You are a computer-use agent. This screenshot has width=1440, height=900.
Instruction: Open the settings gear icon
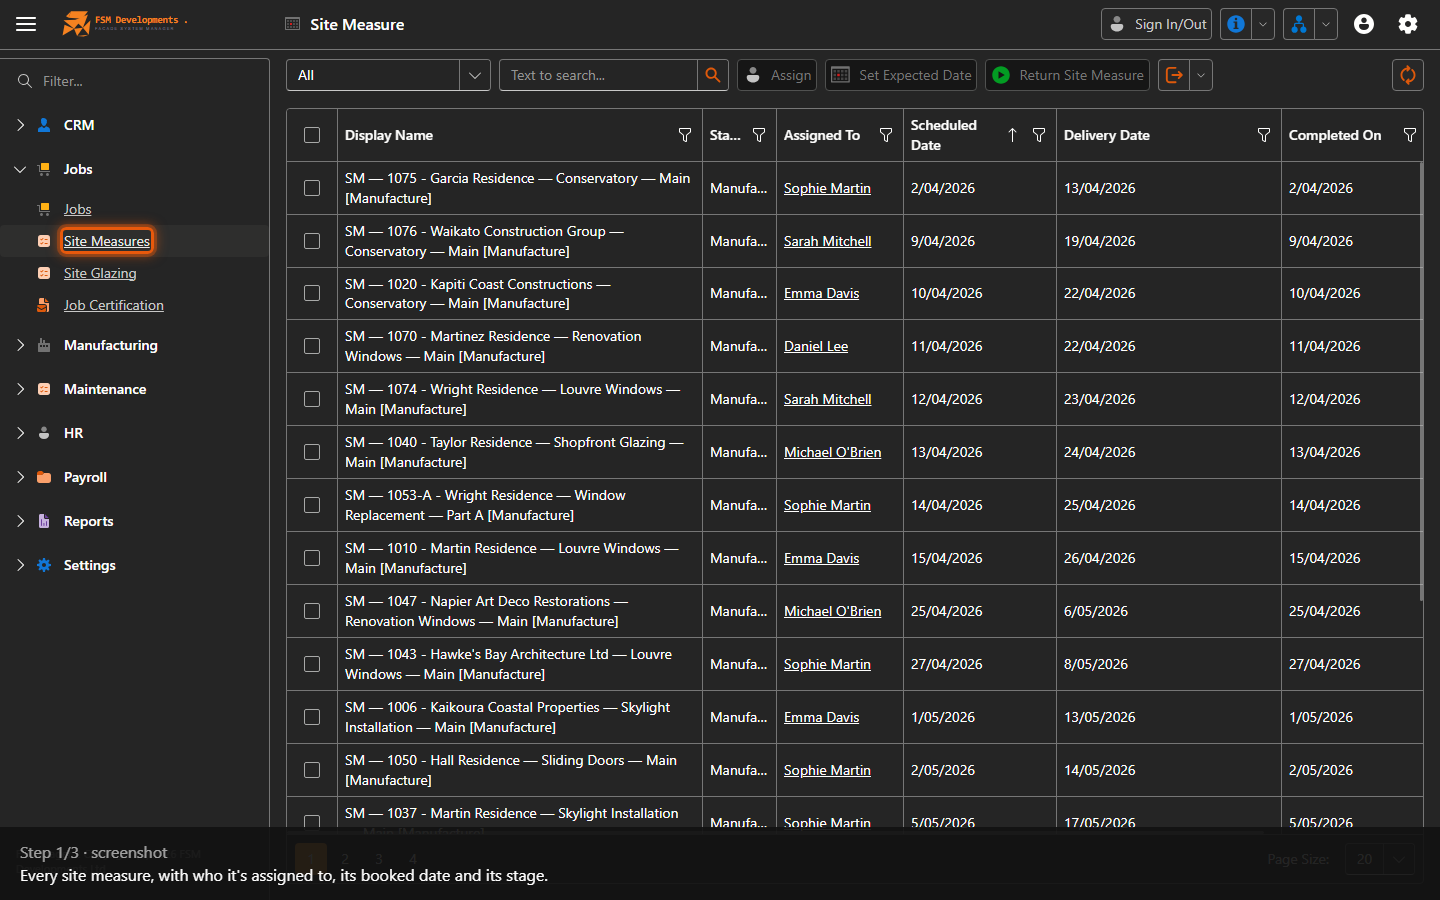coord(1408,24)
